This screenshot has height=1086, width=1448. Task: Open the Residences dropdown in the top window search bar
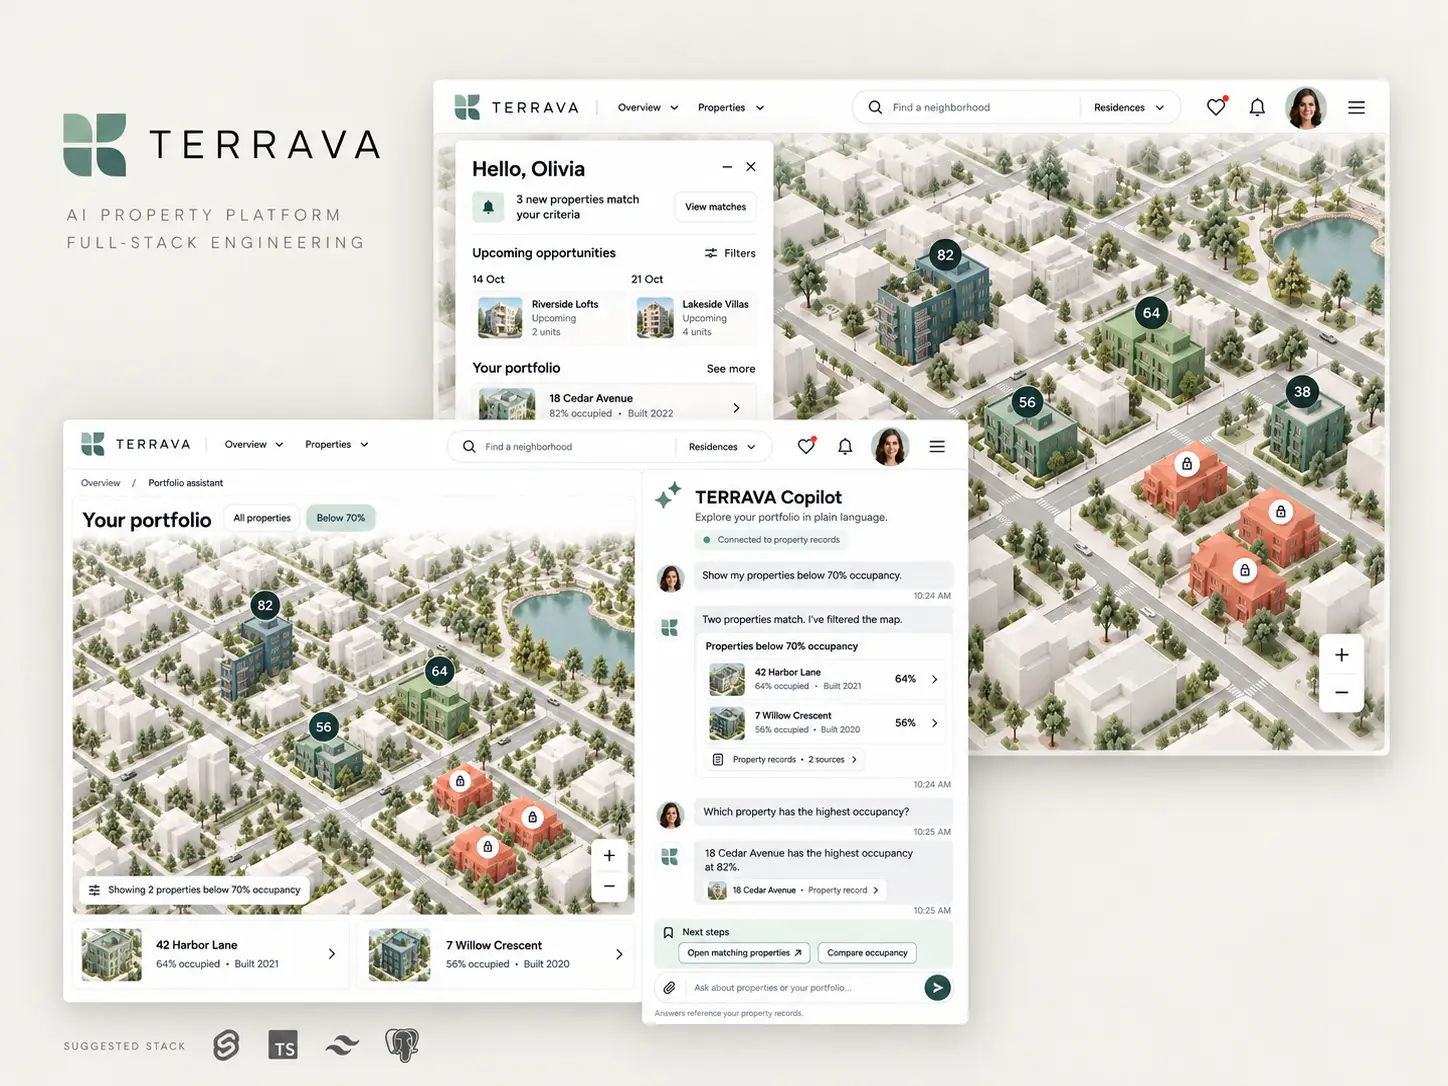click(x=1129, y=108)
